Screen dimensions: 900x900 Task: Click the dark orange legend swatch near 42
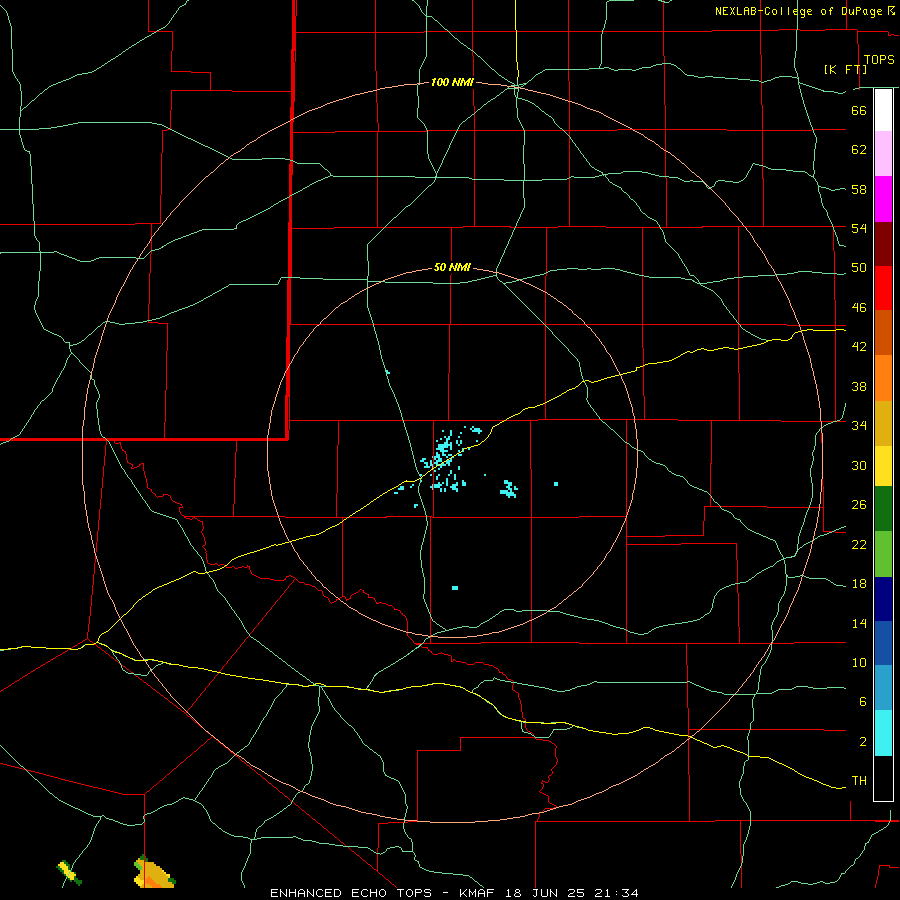[x=883, y=332]
